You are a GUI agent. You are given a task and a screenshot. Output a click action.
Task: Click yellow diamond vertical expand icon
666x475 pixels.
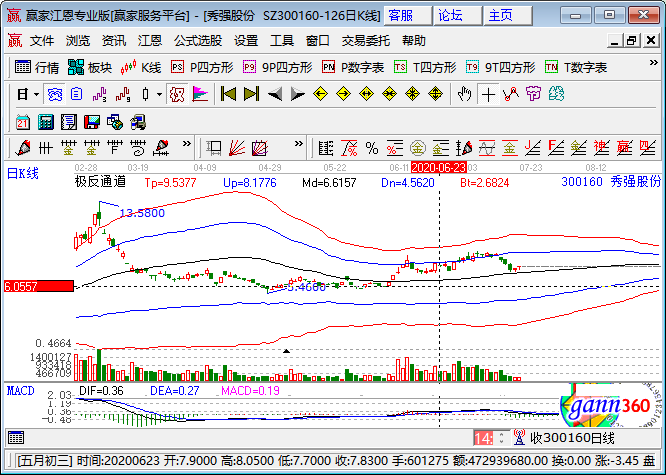point(435,94)
